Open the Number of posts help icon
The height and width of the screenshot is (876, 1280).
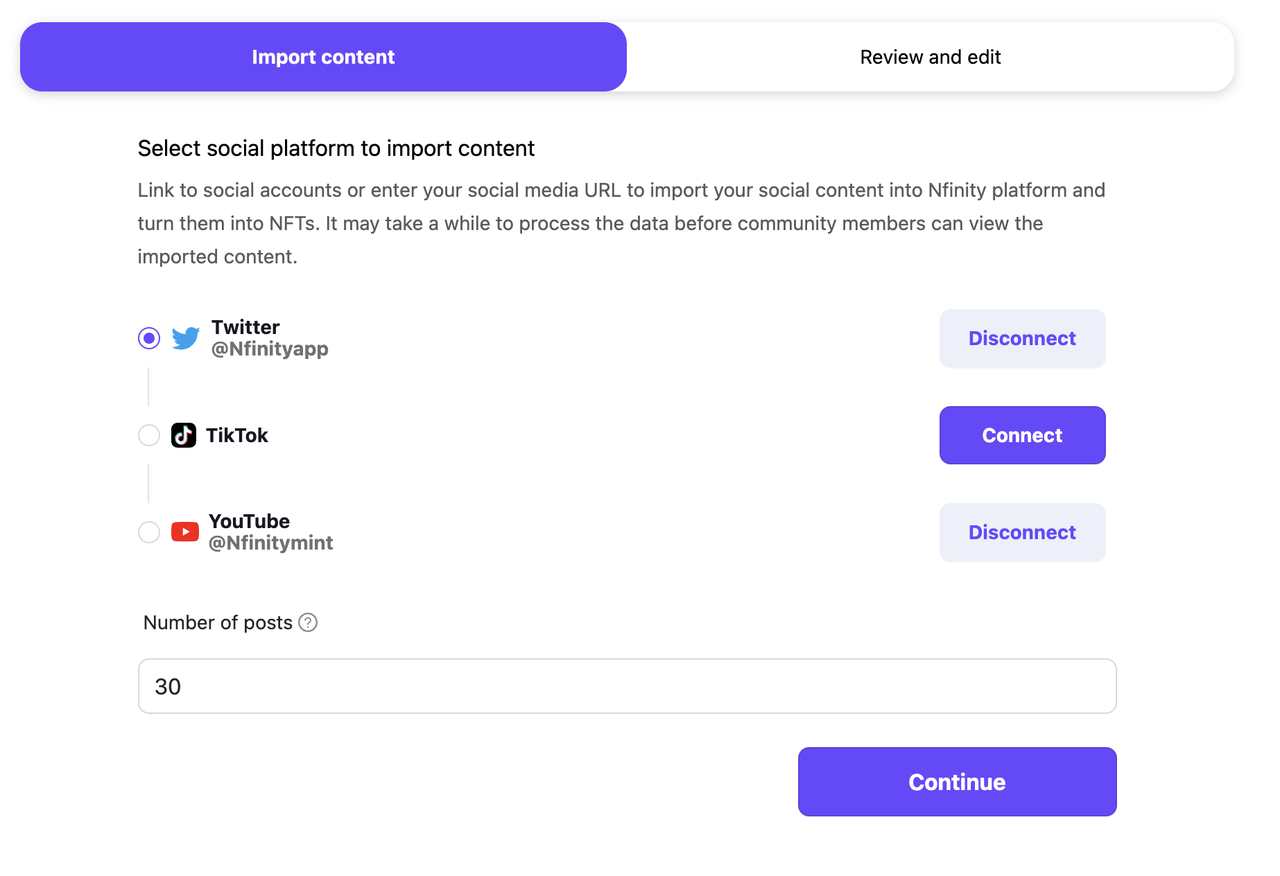pos(308,623)
